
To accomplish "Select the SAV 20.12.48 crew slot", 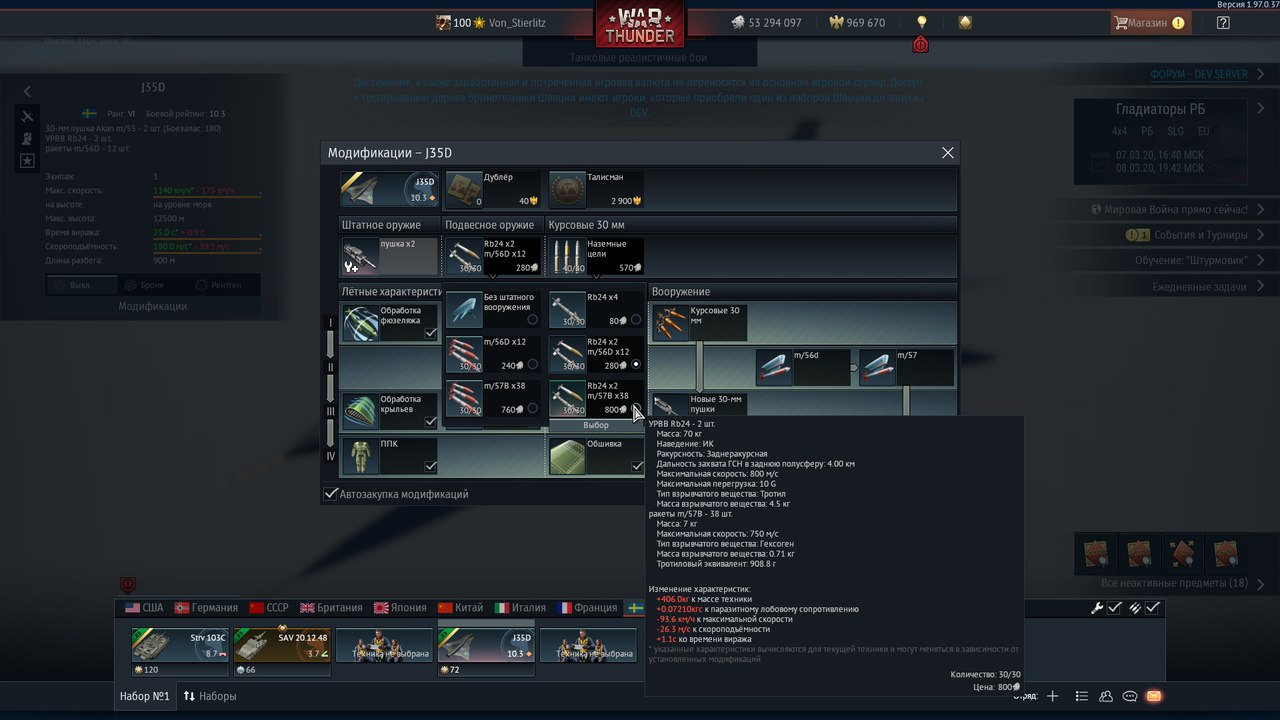I will 282,645.
